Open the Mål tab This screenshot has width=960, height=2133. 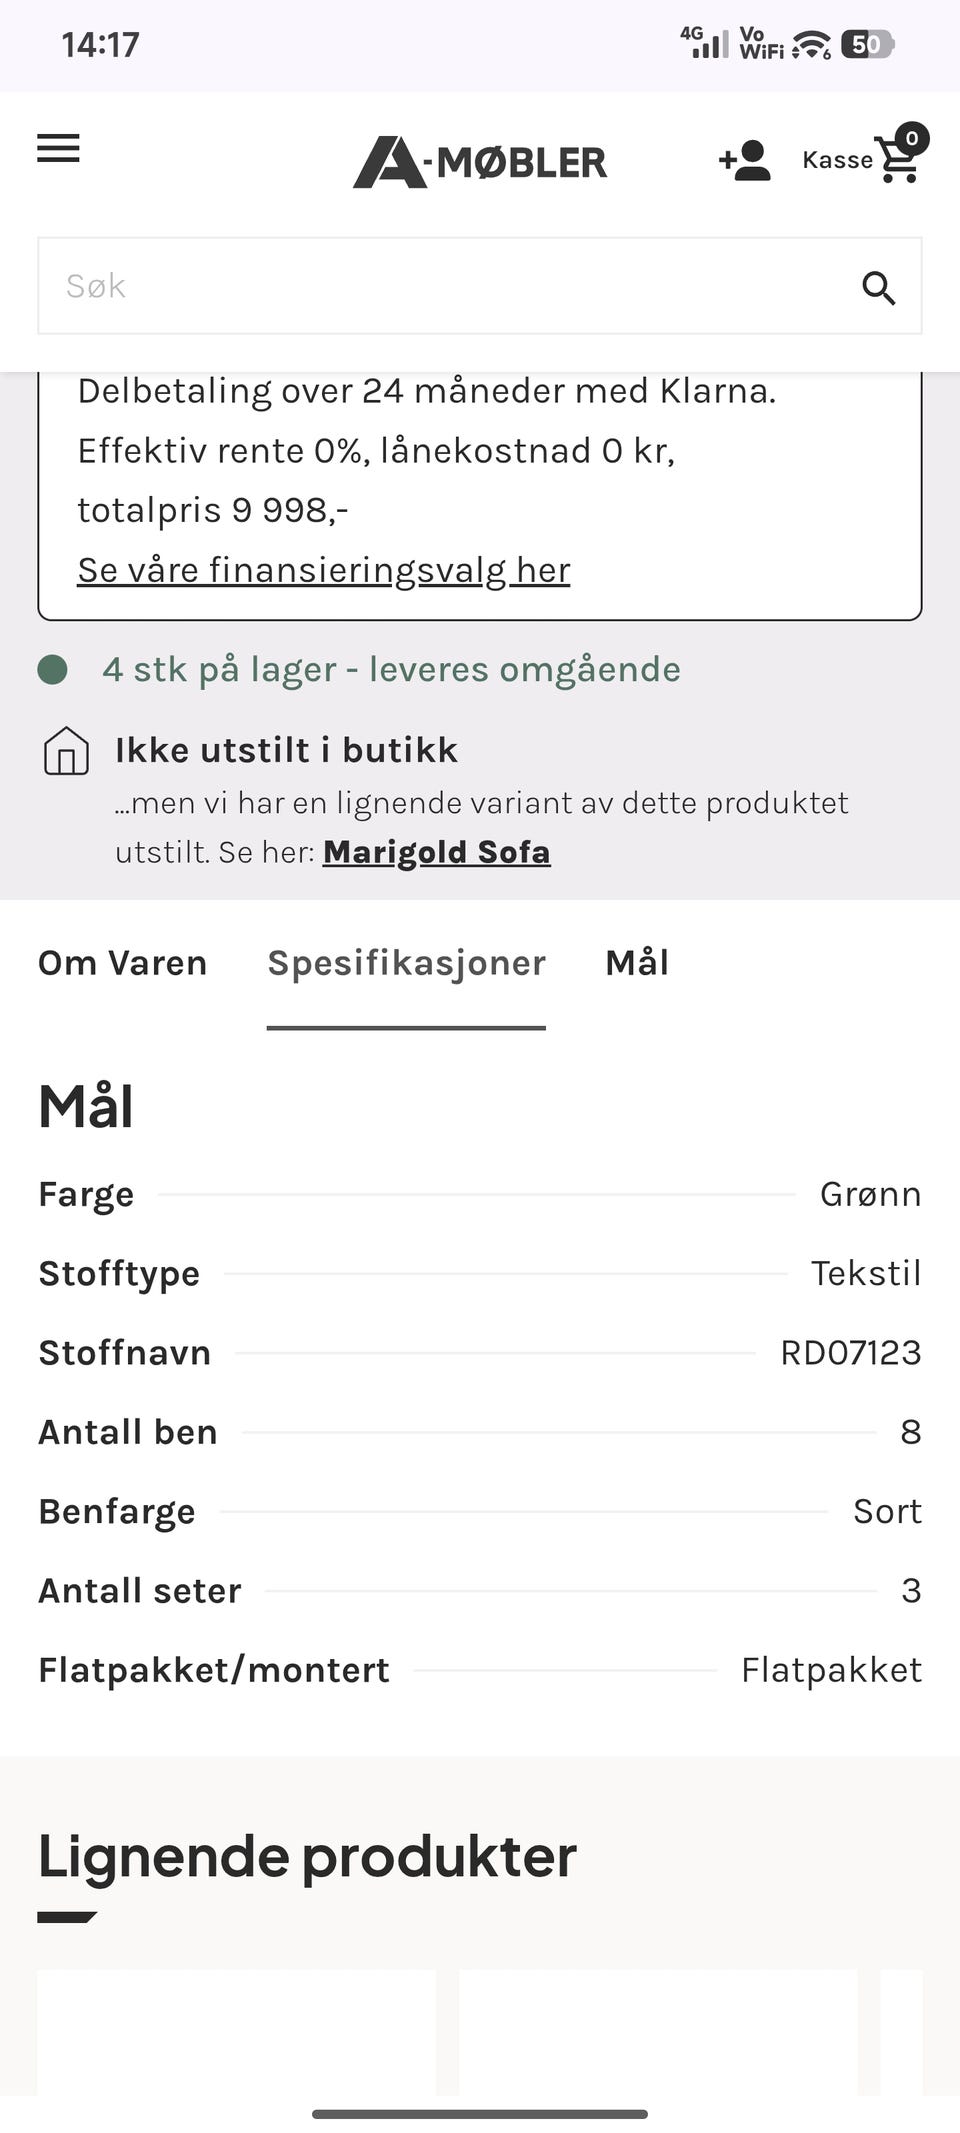637,963
